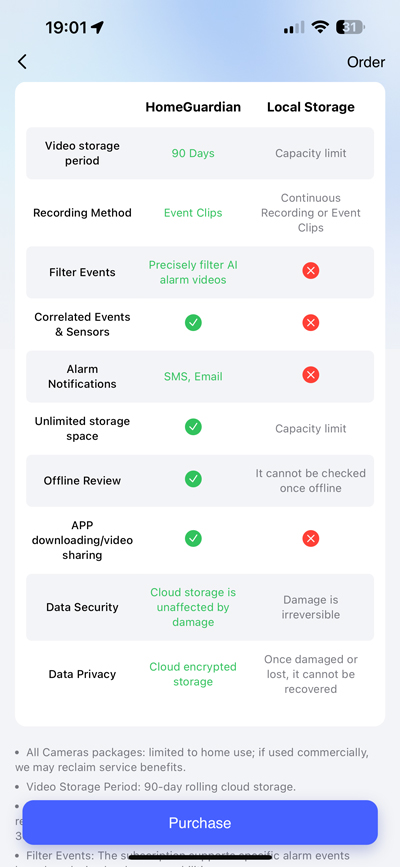Image resolution: width=400 pixels, height=867 pixels.
Task: Select the Local Storage column header
Action: point(311,107)
